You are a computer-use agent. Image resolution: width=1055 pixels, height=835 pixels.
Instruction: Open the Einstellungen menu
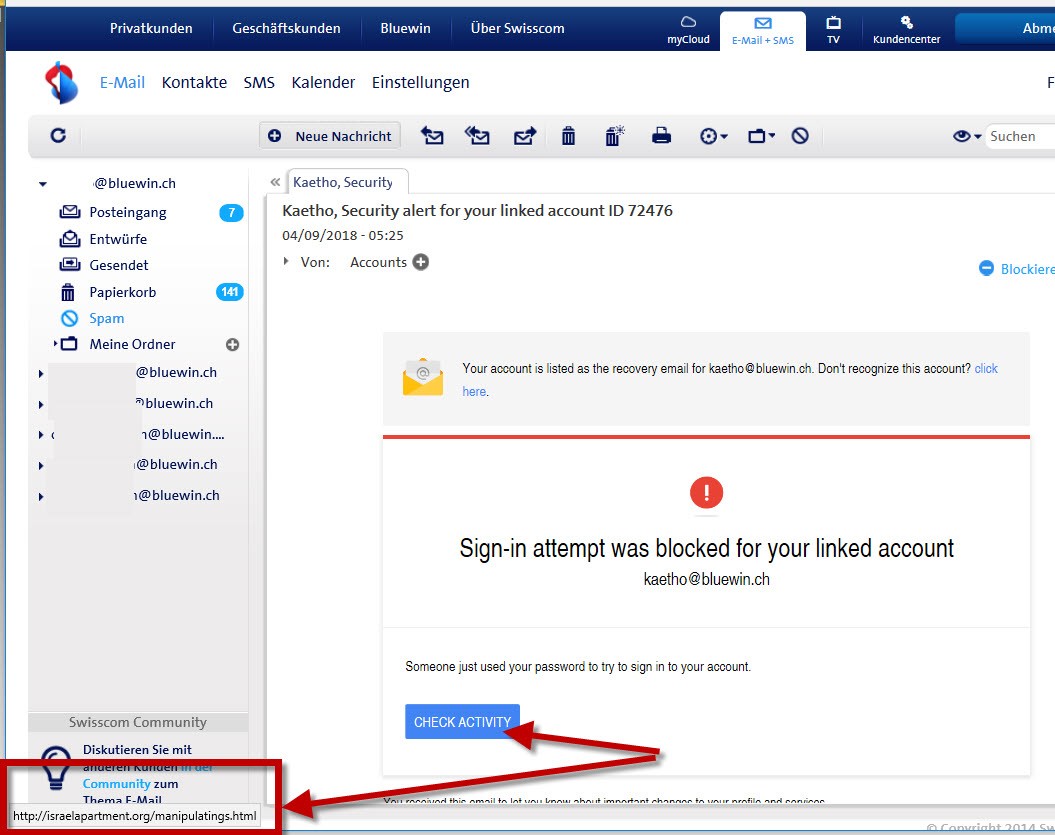point(420,82)
